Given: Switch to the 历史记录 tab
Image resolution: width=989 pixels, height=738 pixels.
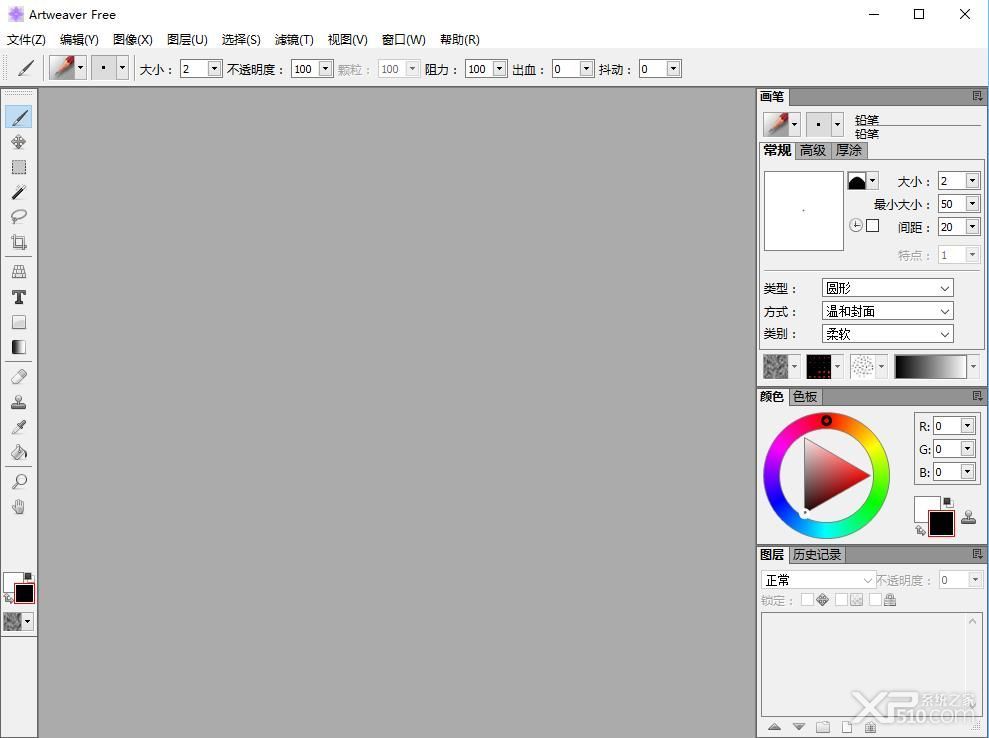Looking at the screenshot, I should tap(817, 554).
